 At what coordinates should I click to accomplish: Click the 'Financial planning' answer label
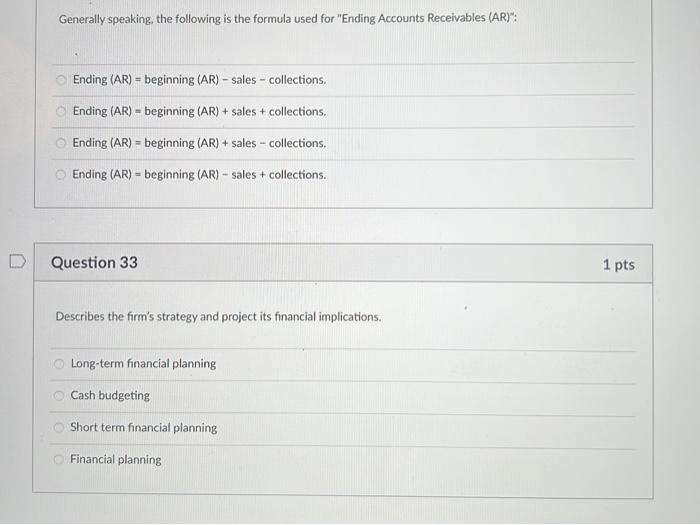116,459
